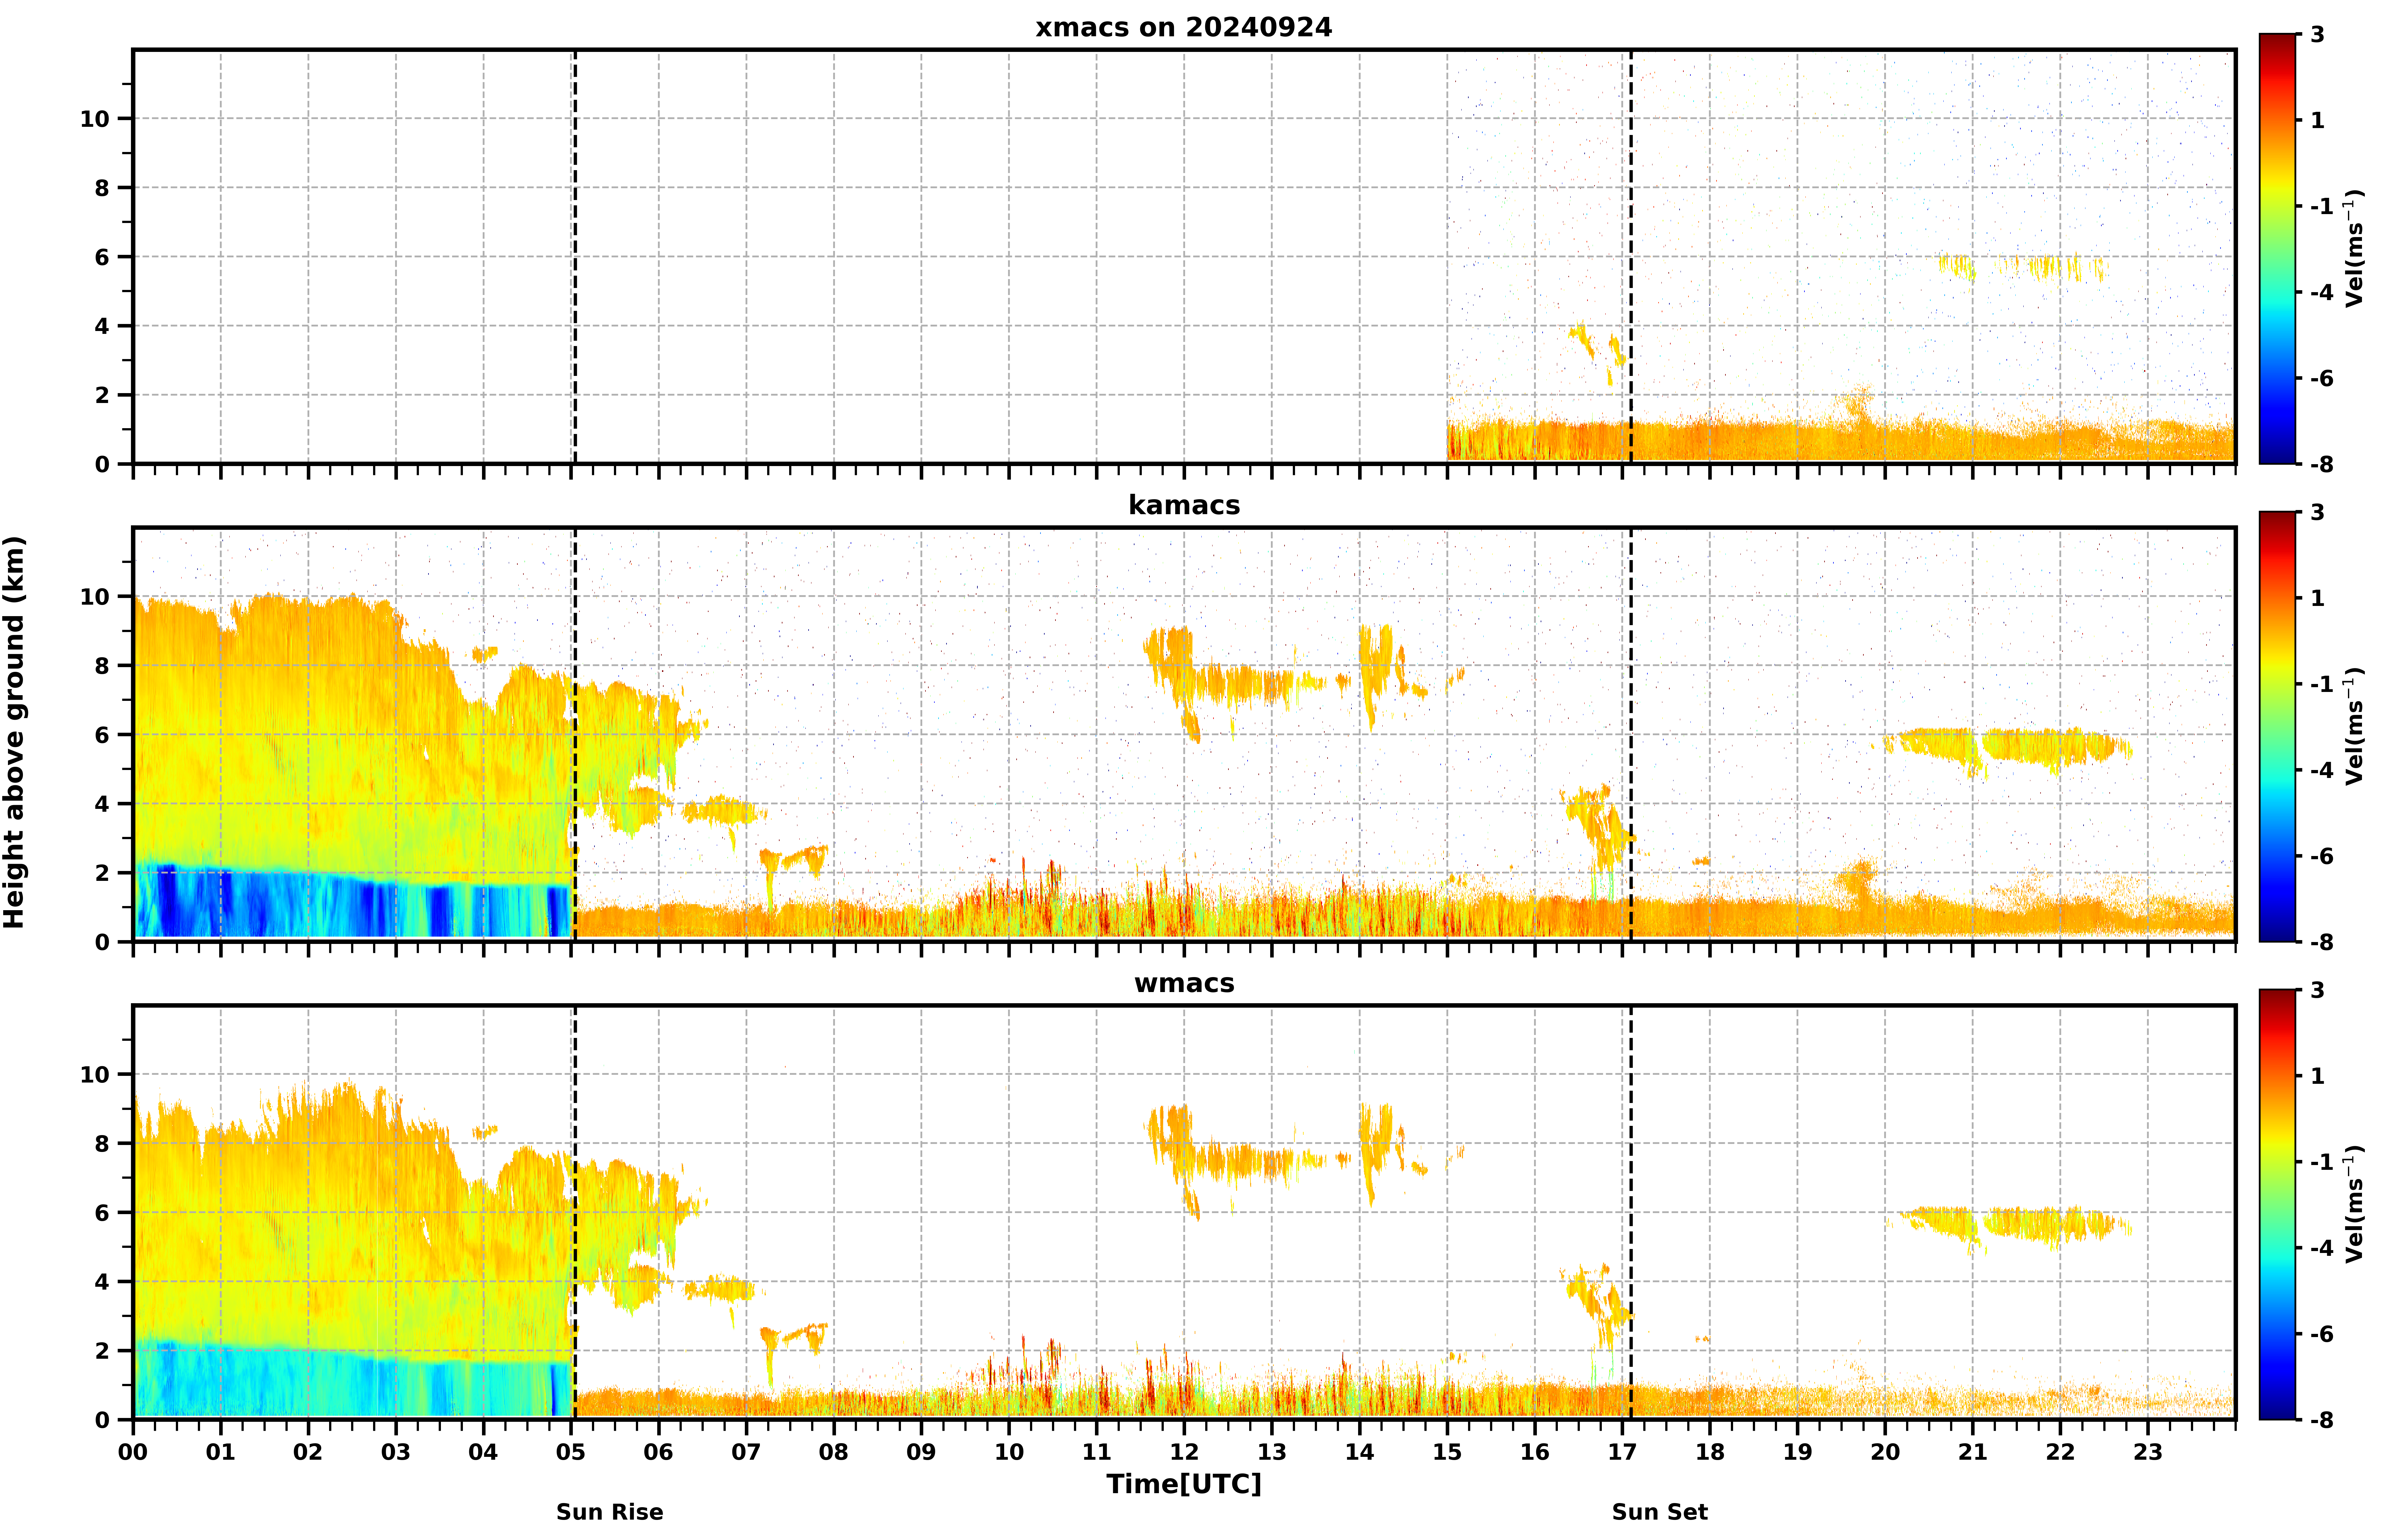
Task: Click the sunset dashed line in the xmacs panel
Action: click(1631, 256)
